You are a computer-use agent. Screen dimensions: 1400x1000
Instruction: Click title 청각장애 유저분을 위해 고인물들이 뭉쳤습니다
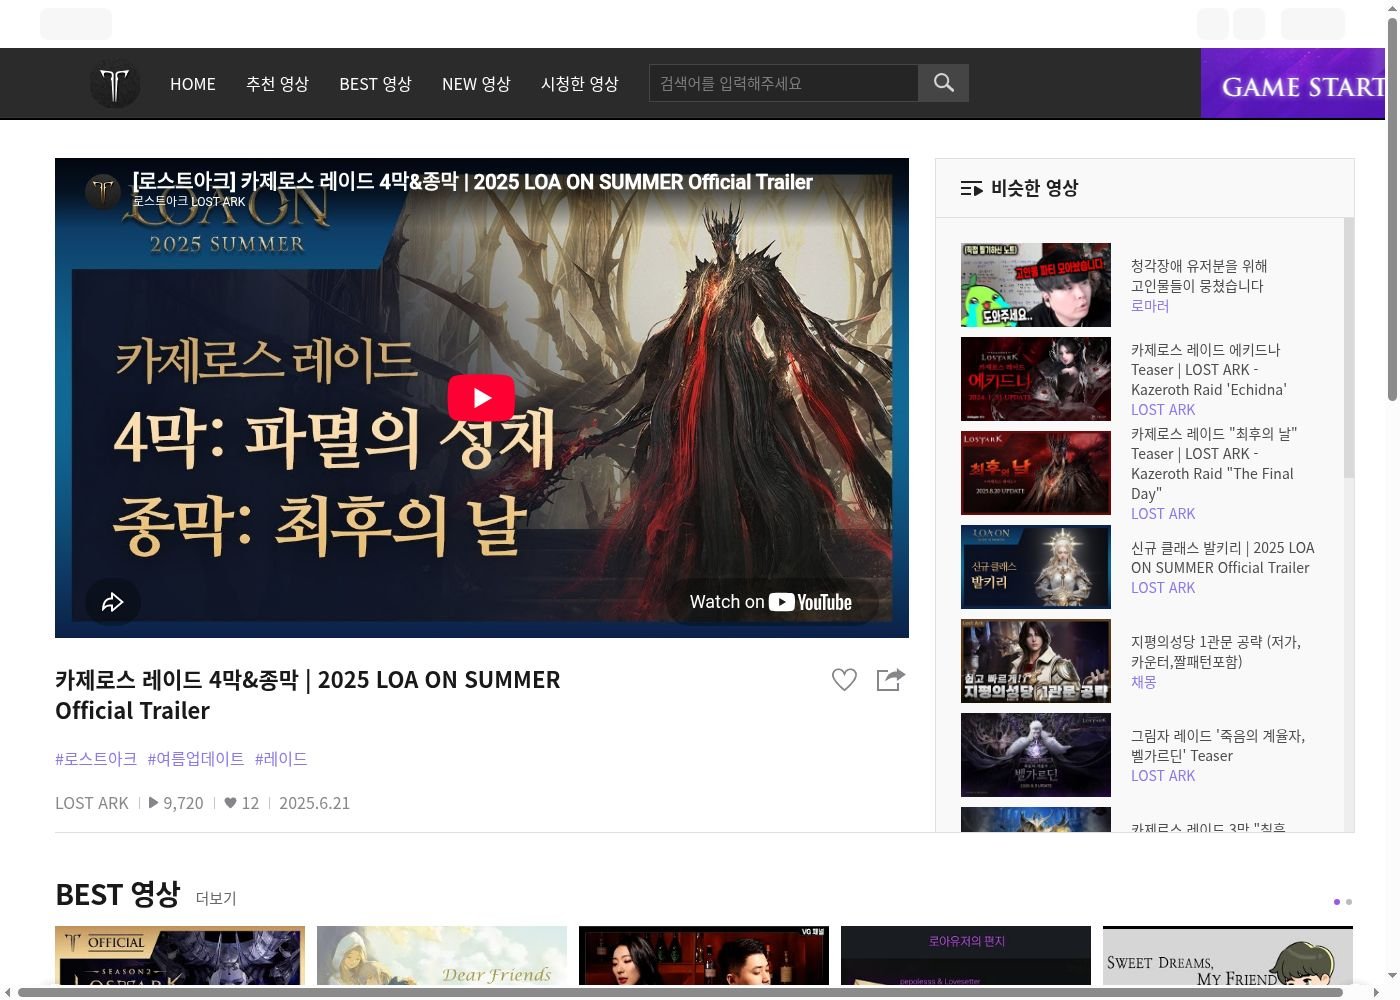click(x=1199, y=276)
